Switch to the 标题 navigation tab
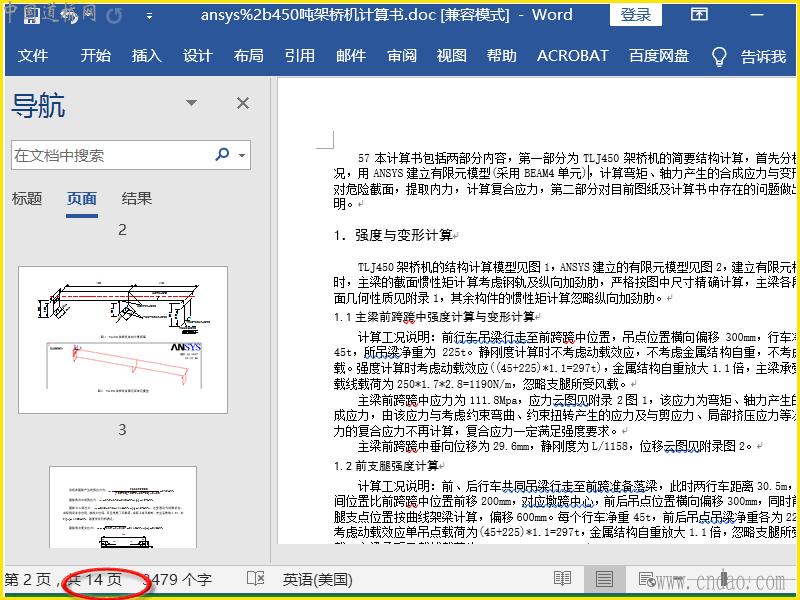 tap(27, 198)
